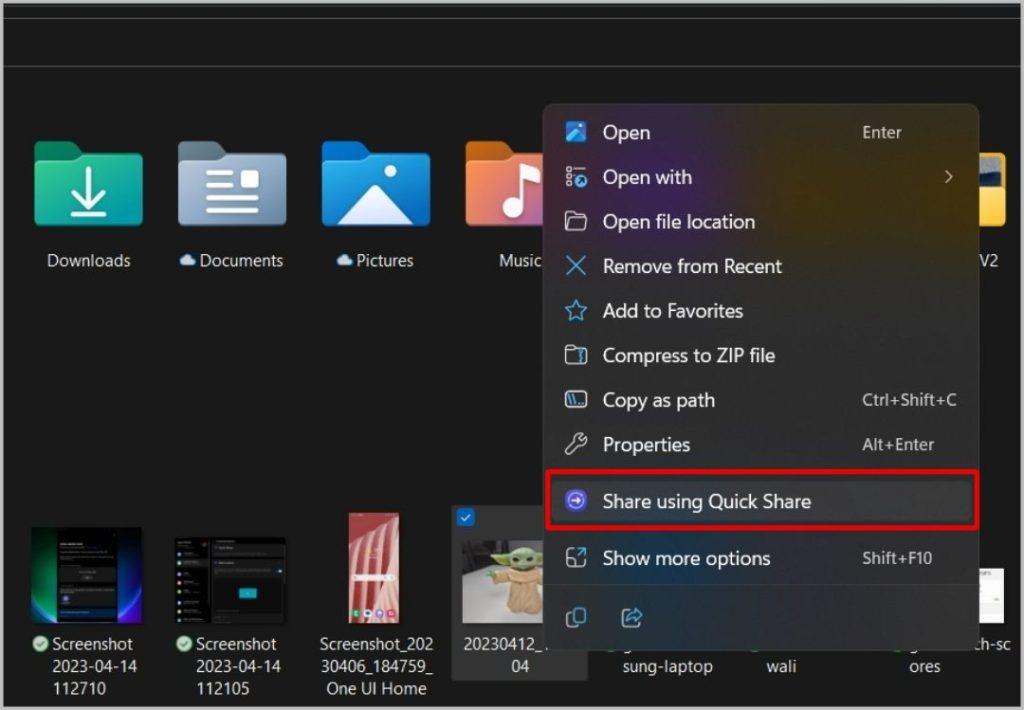Select the One UI Home screenshot thumbnail

(374, 568)
